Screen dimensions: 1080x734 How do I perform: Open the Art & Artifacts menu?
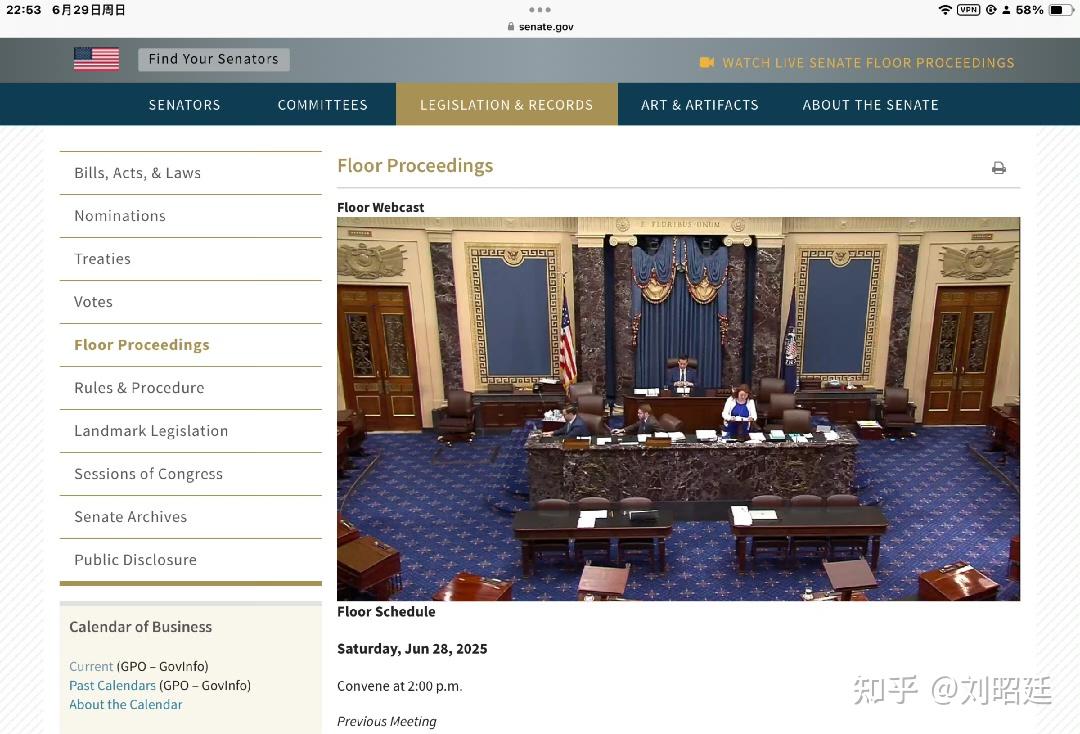point(700,105)
